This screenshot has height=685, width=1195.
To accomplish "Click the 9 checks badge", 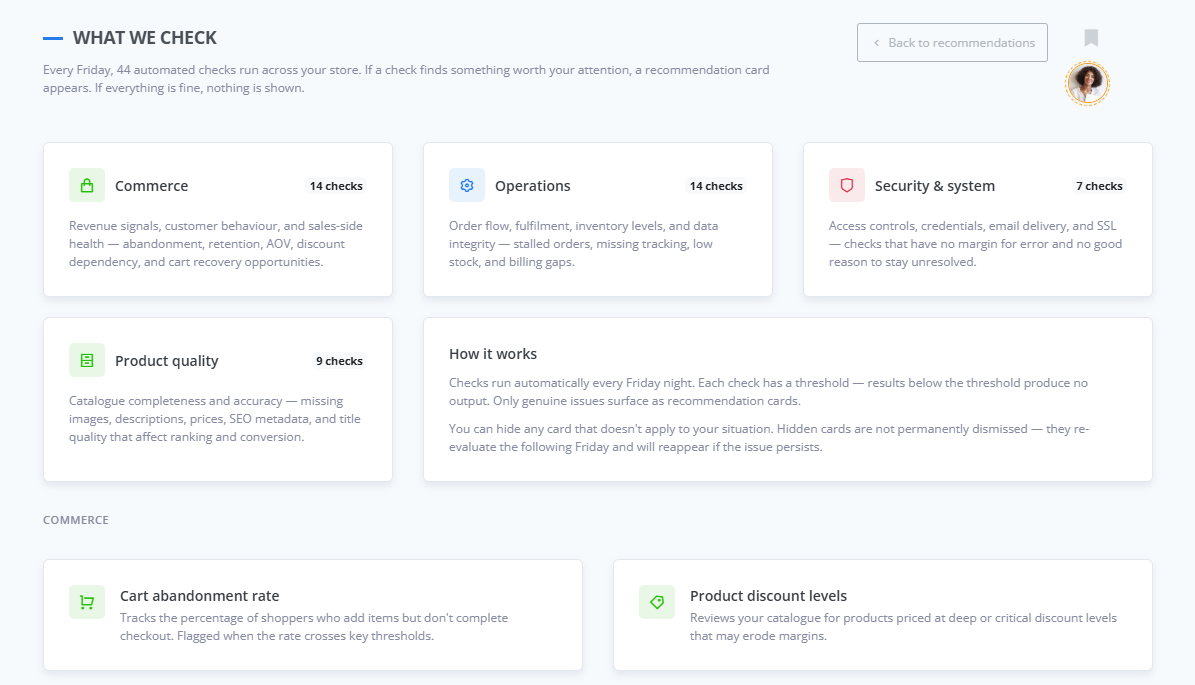I will pos(339,361).
